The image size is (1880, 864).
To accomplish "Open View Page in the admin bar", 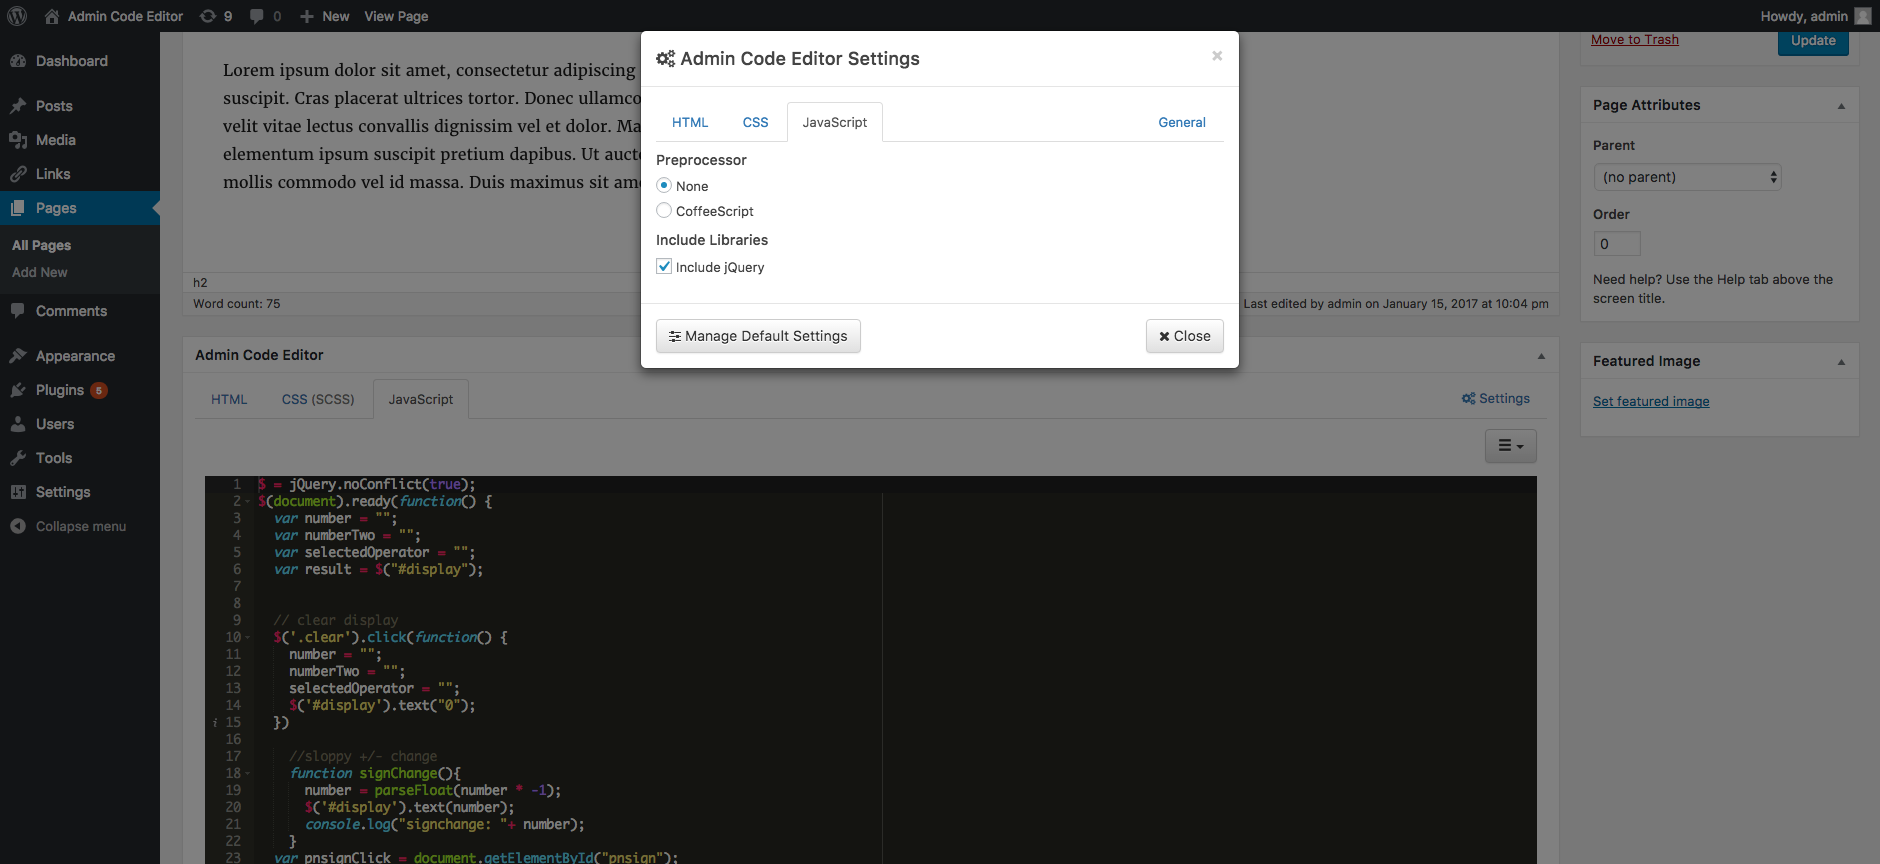I will coord(396,16).
